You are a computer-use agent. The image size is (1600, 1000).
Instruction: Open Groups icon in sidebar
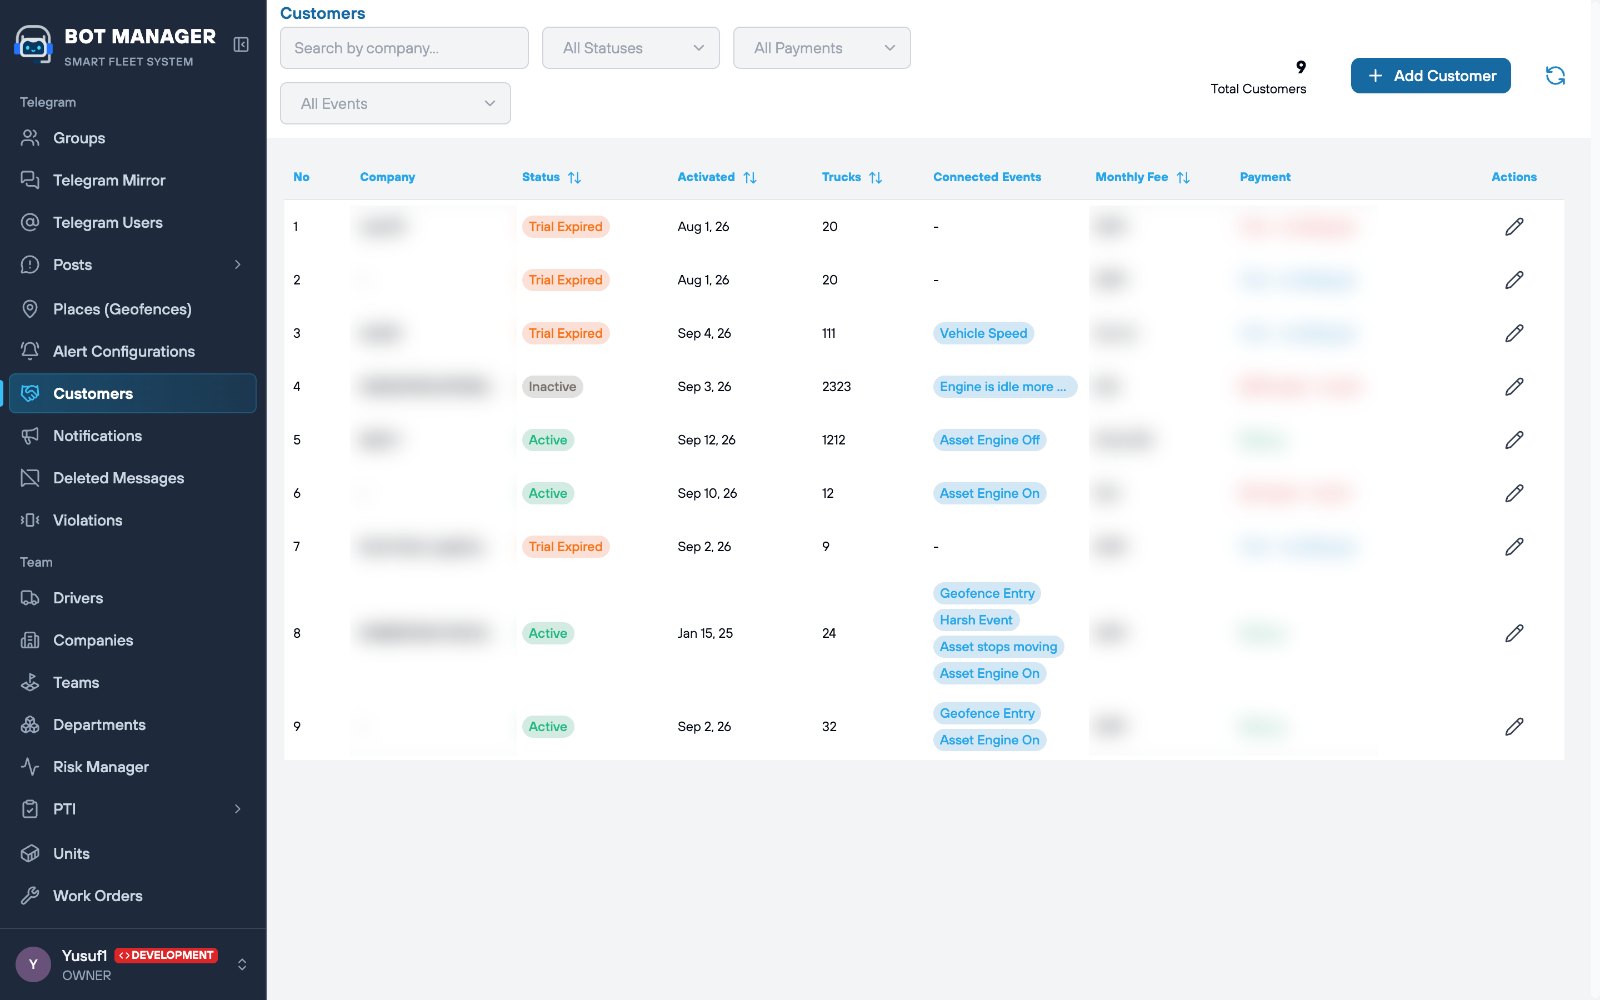tap(30, 138)
